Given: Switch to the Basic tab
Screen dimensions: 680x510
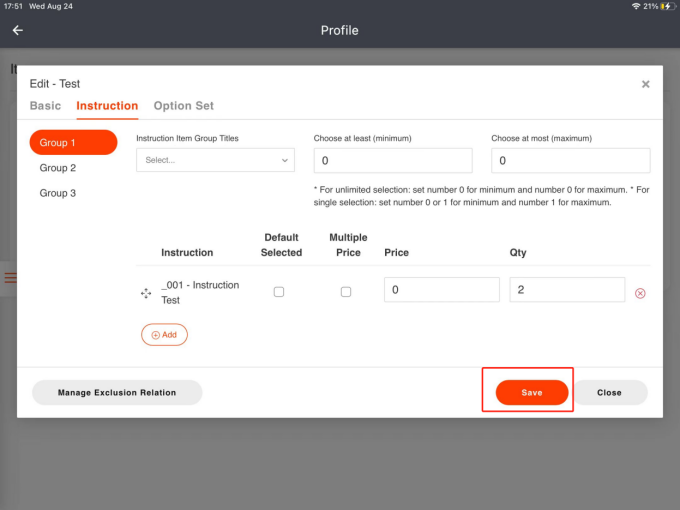Looking at the screenshot, I should point(45,106).
